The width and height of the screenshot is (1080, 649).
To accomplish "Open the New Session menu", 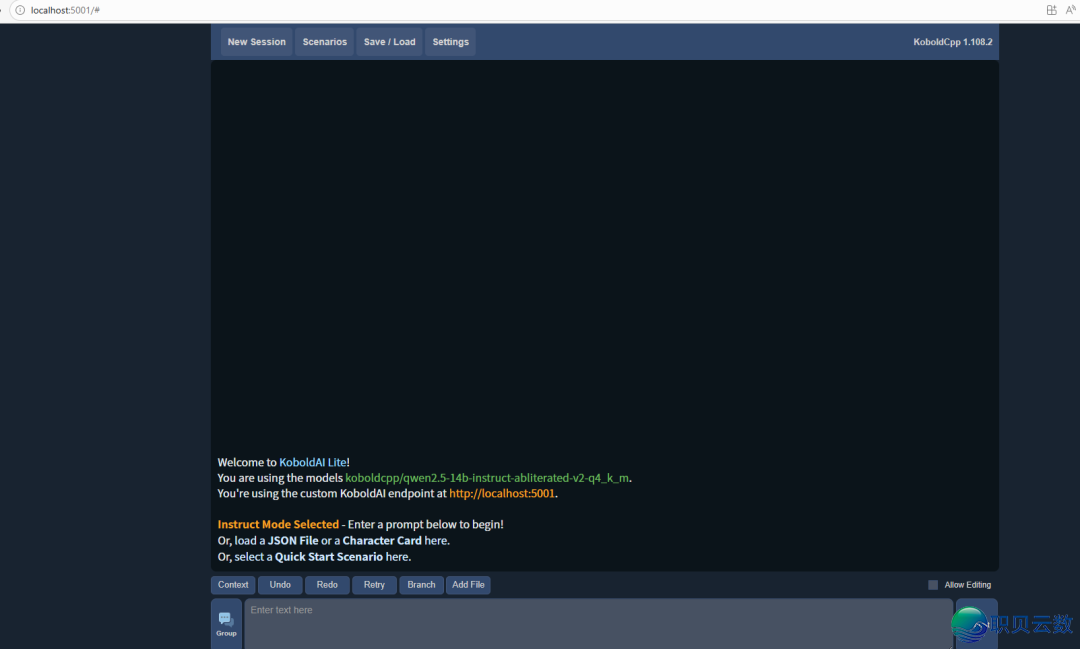I will coord(256,42).
